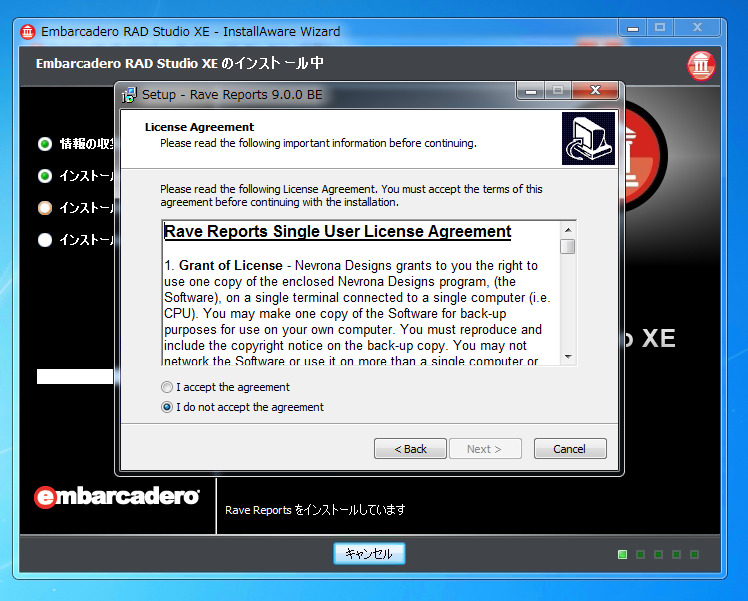Viewport: 748px width, 601px height.
Task: Click the second green installing step bullet
Action: 45,176
